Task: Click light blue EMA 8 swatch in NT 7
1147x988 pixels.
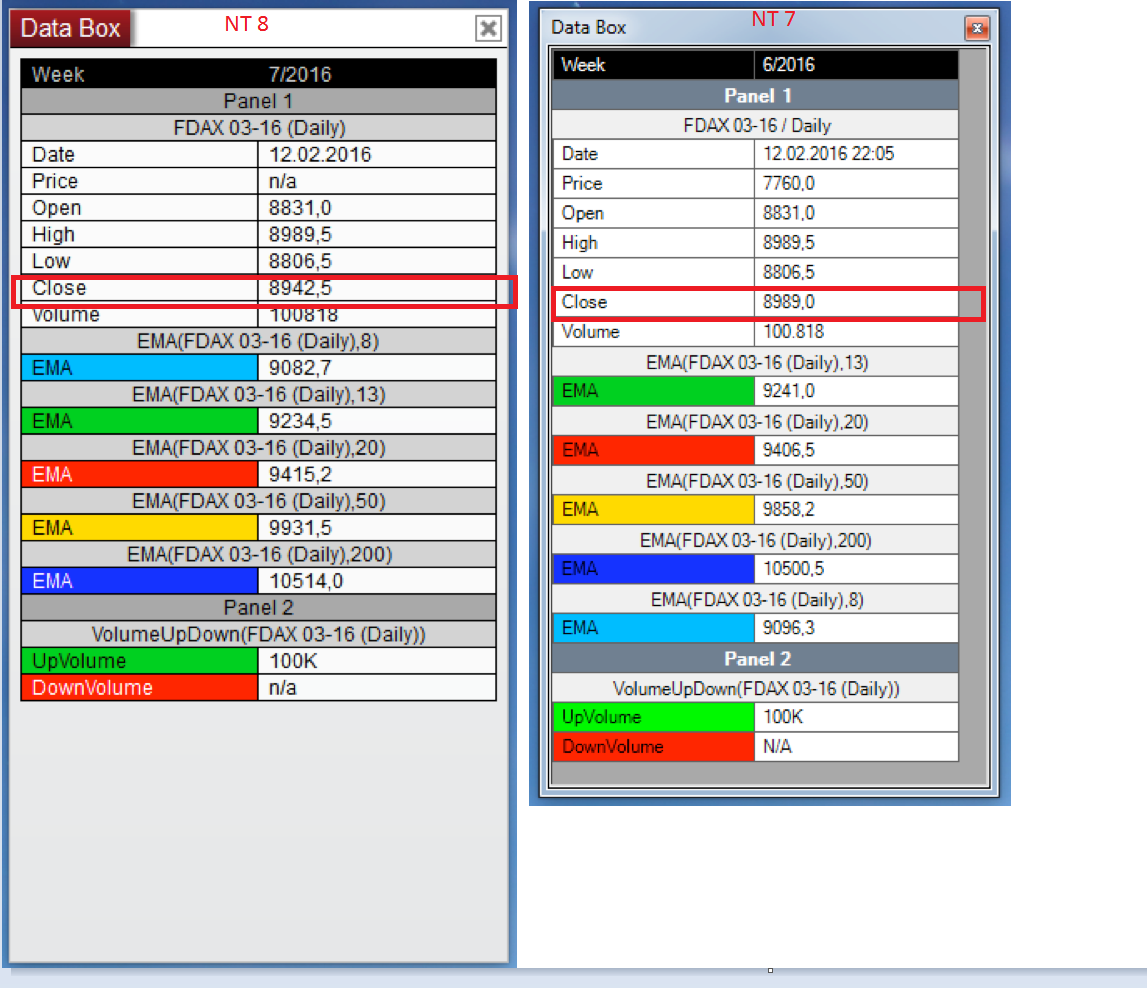Action: click(653, 627)
